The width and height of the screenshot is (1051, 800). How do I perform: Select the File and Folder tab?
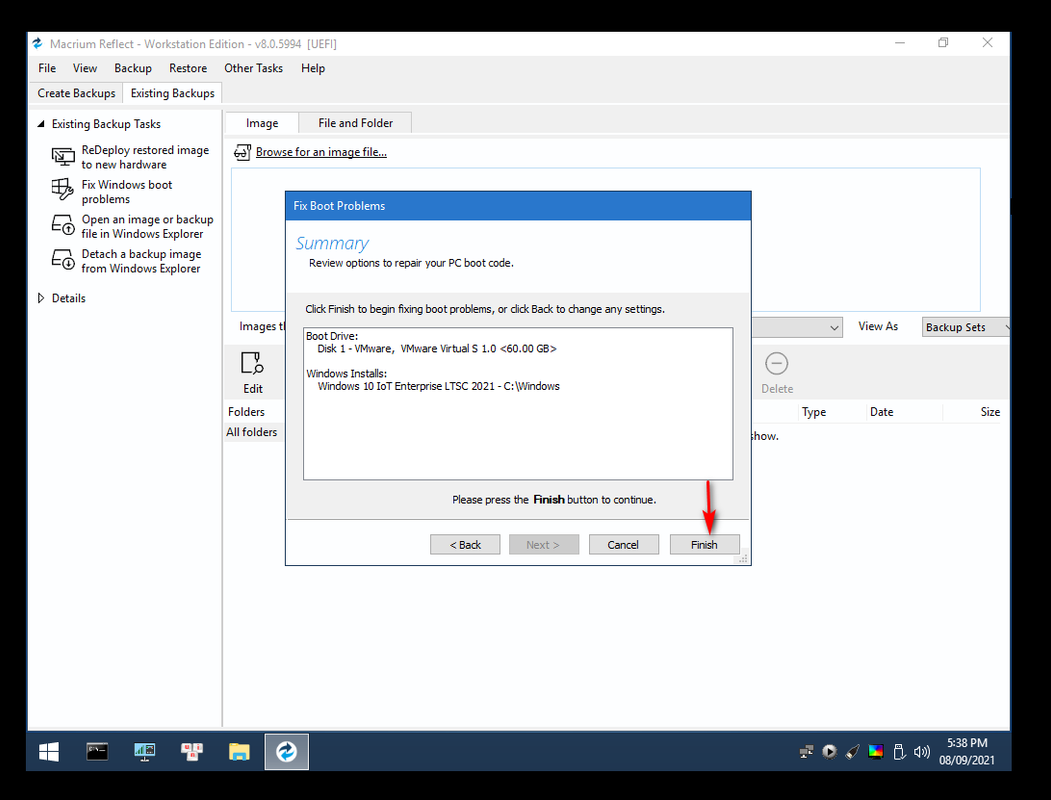click(355, 123)
